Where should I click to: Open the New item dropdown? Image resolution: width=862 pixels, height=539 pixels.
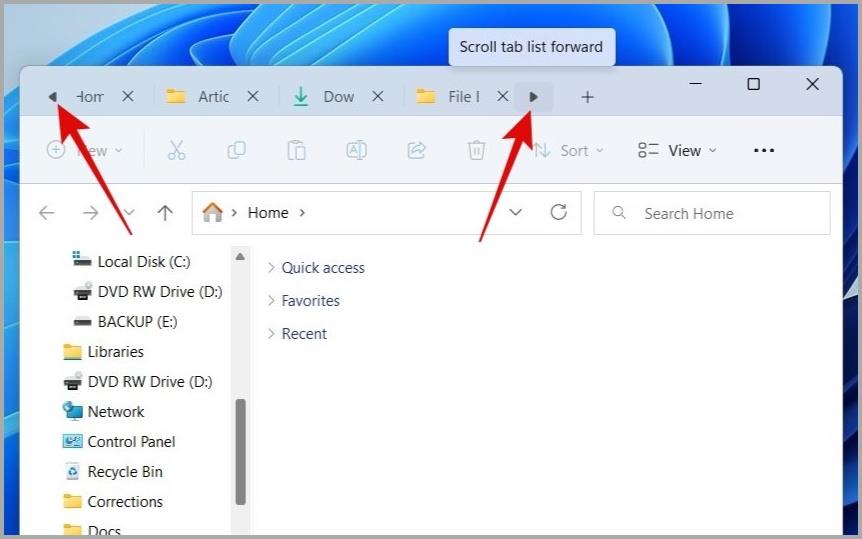(85, 150)
